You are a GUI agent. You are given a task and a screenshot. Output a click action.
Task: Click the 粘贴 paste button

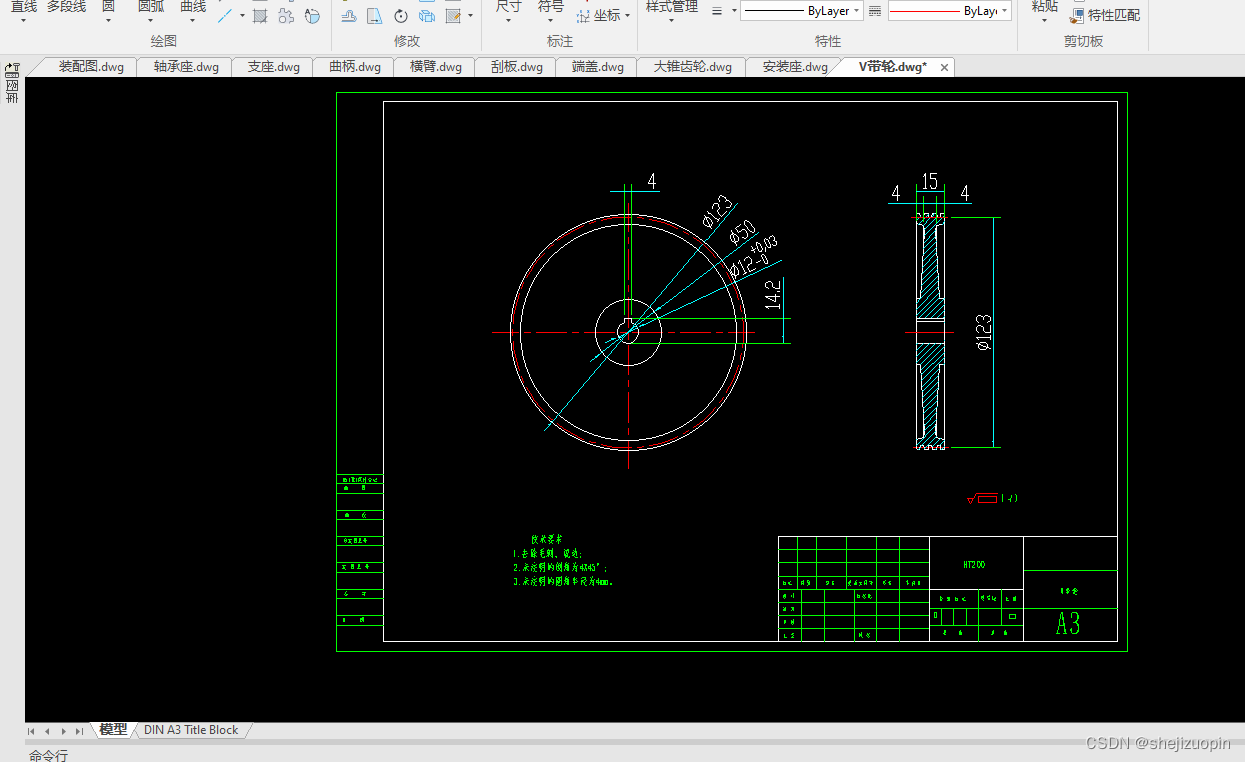[x=1044, y=8]
